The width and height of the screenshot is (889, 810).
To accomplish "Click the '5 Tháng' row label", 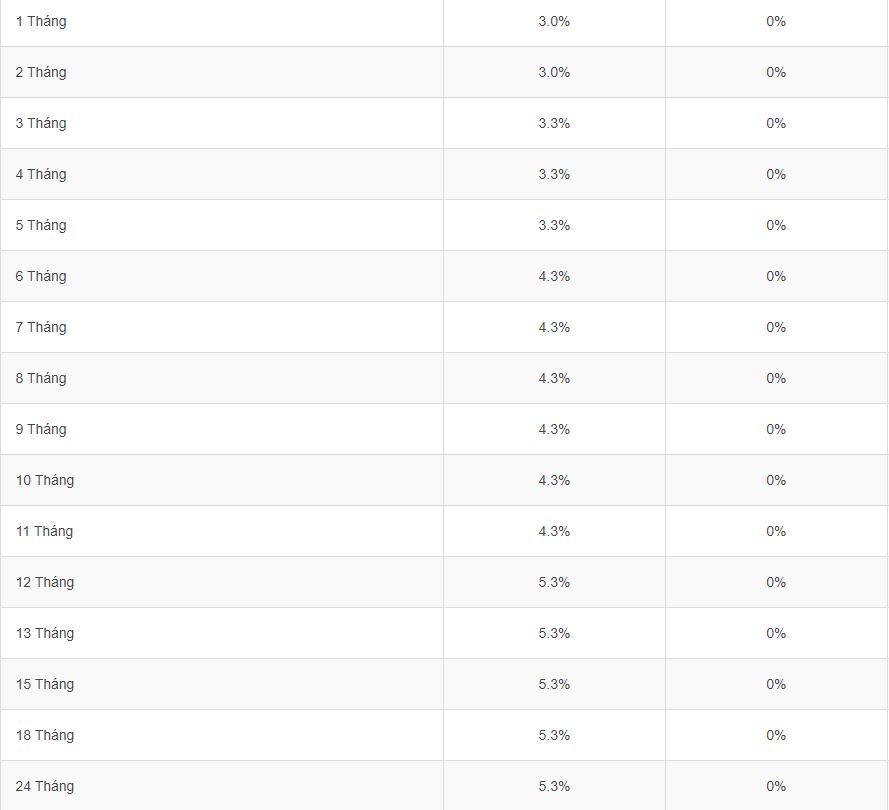I will [x=41, y=225].
